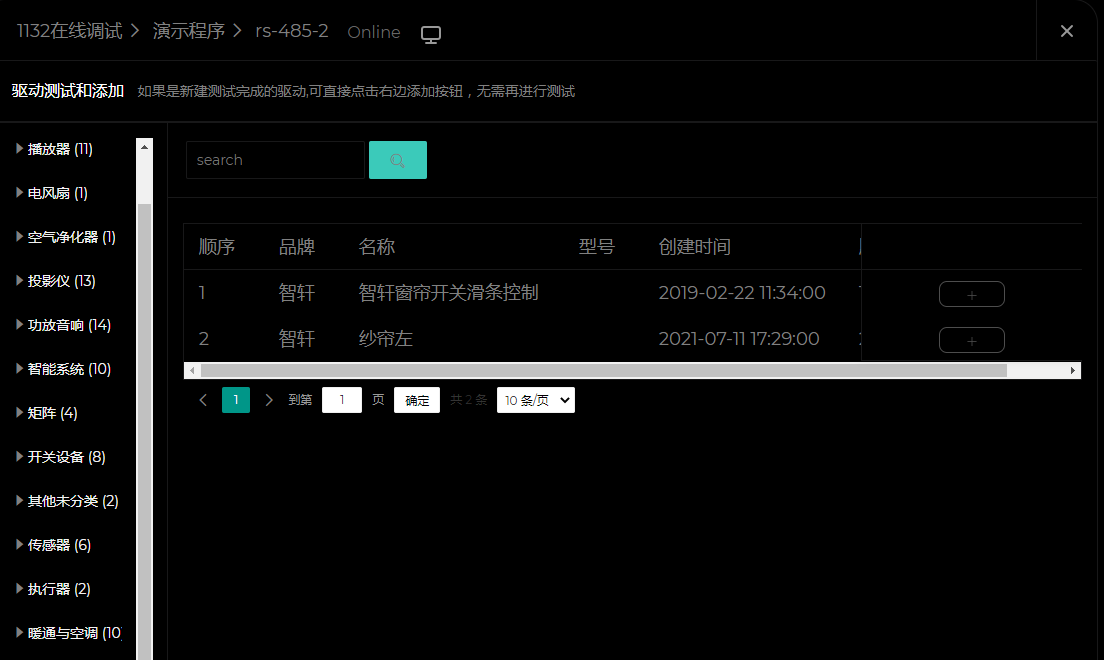The width and height of the screenshot is (1104, 660).
Task: Expand the 播放器 (11) category
Action: tap(20, 149)
